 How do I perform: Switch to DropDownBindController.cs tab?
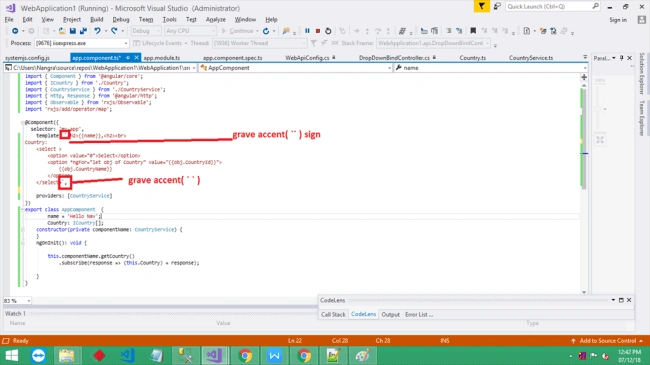[394, 58]
